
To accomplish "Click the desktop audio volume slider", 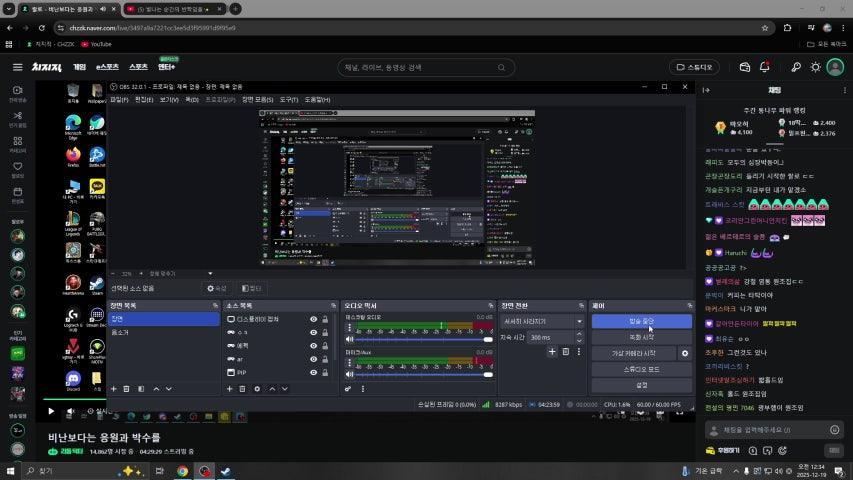I will [x=418, y=339].
